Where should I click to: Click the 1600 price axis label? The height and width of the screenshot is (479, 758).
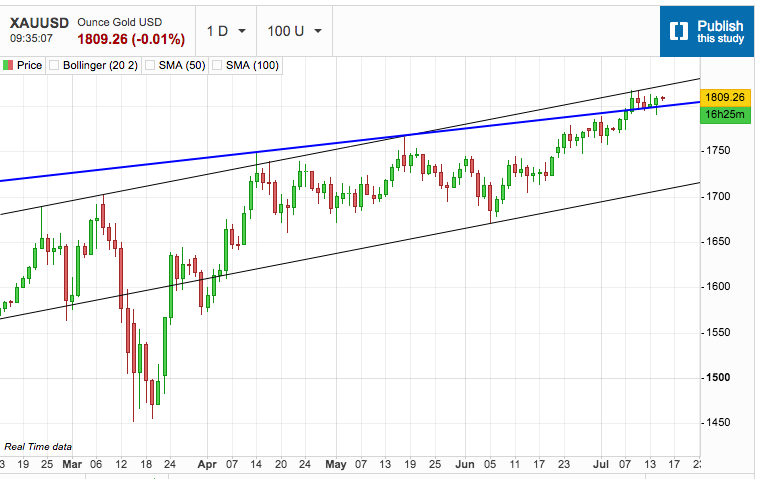[717, 287]
